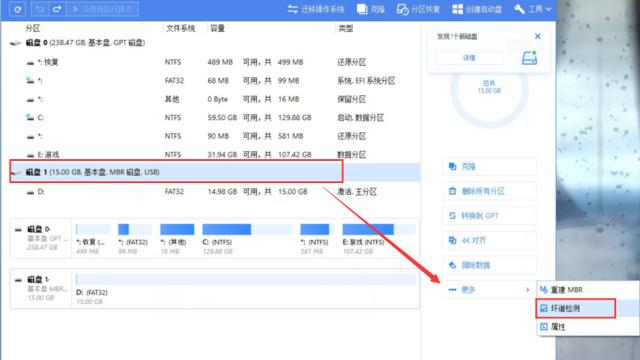The height and width of the screenshot is (360, 640).
Task: Choose 重建 MBR from the submenu
Action: pos(588,290)
